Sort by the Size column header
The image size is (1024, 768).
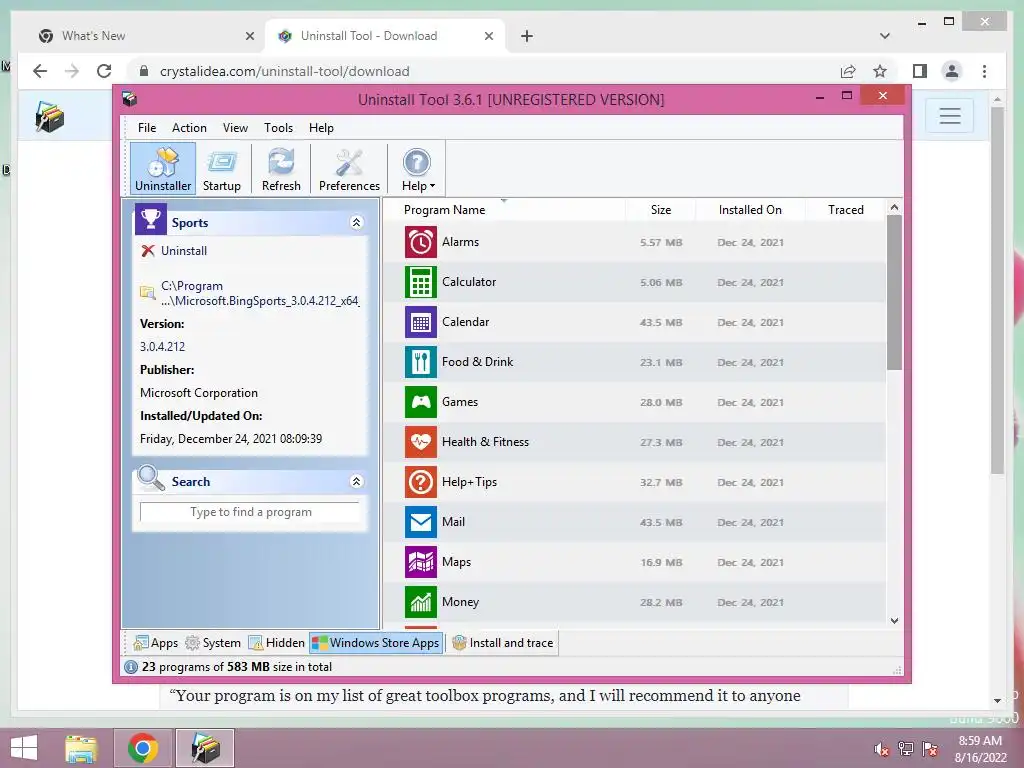click(x=661, y=210)
